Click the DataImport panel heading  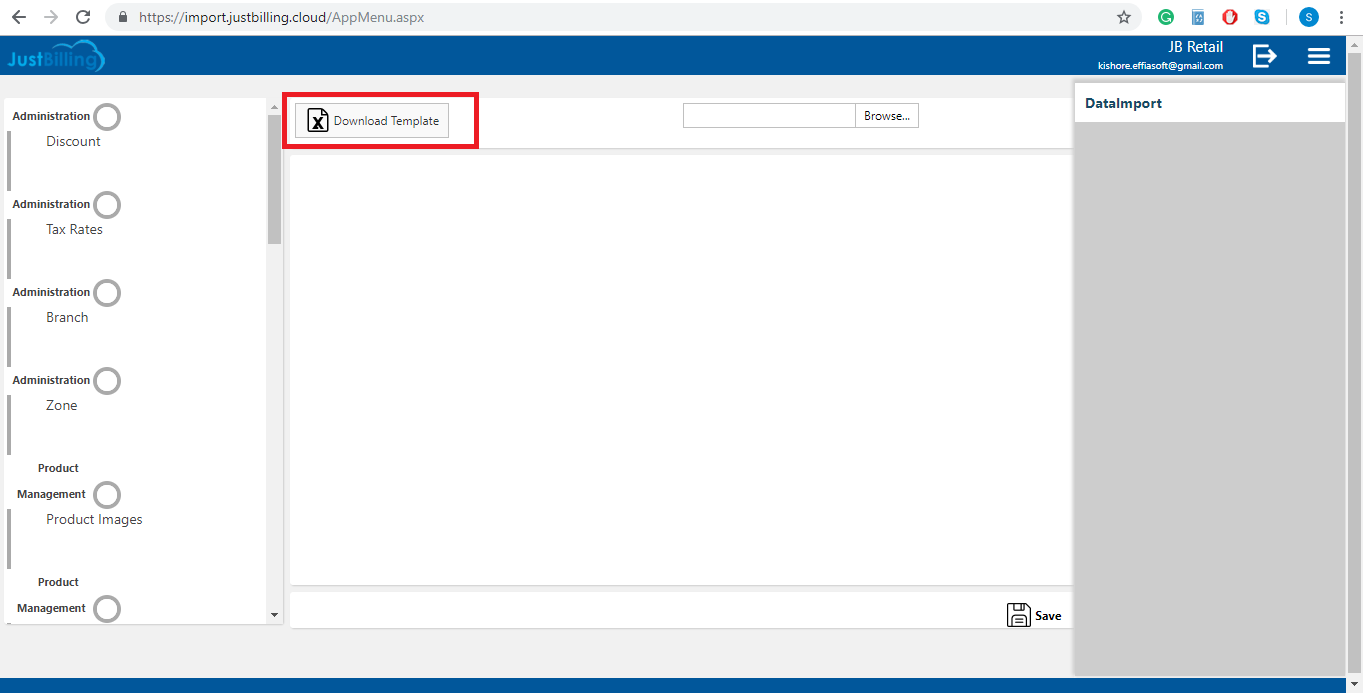coord(1123,103)
